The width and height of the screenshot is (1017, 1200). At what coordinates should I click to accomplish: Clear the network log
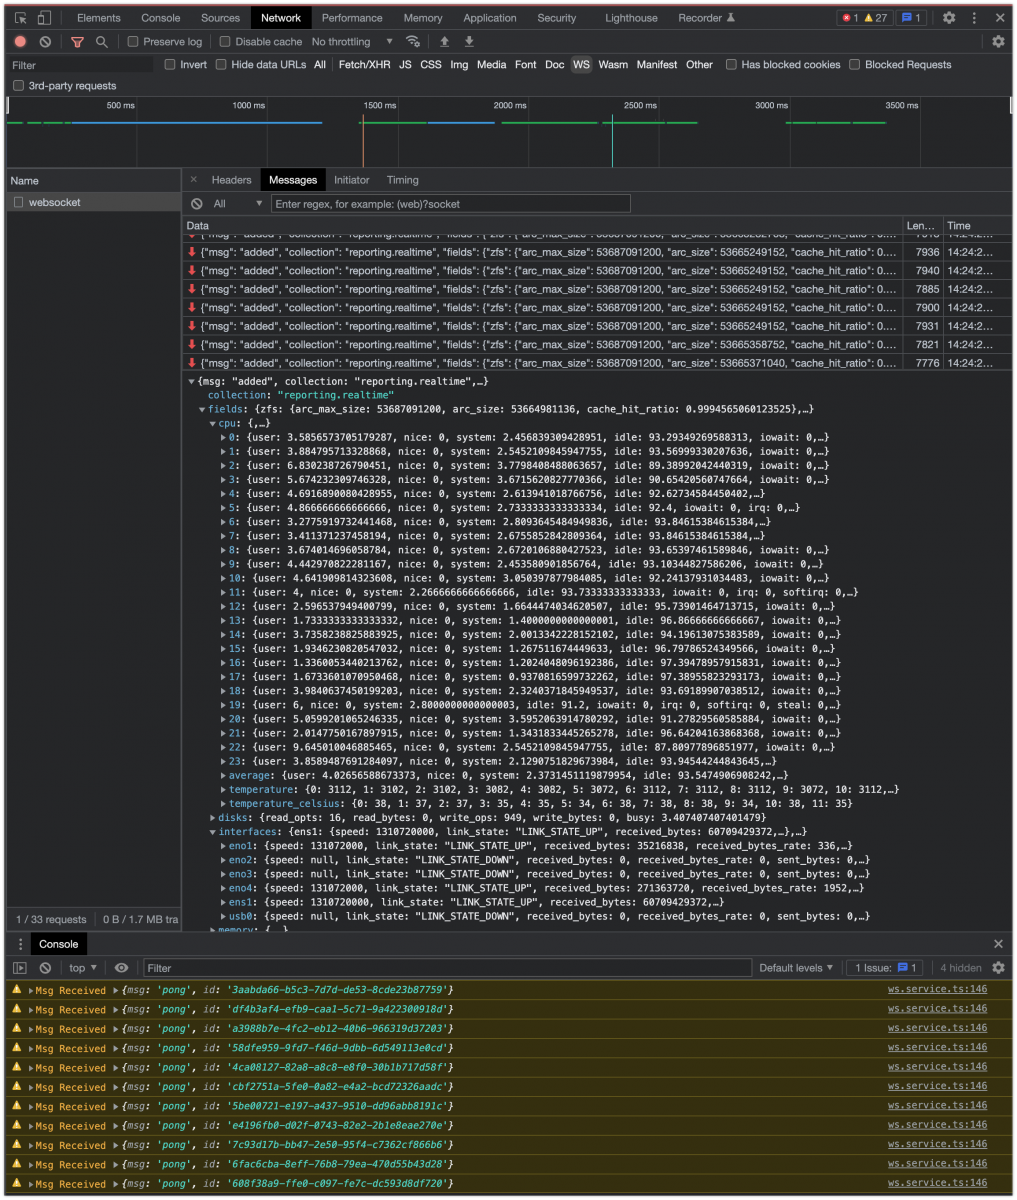click(x=45, y=42)
